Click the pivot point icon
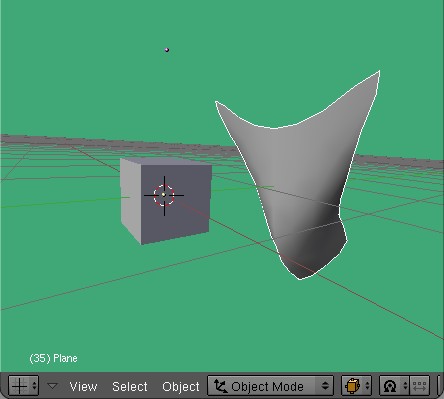444x399 pixels. click(x=390, y=386)
